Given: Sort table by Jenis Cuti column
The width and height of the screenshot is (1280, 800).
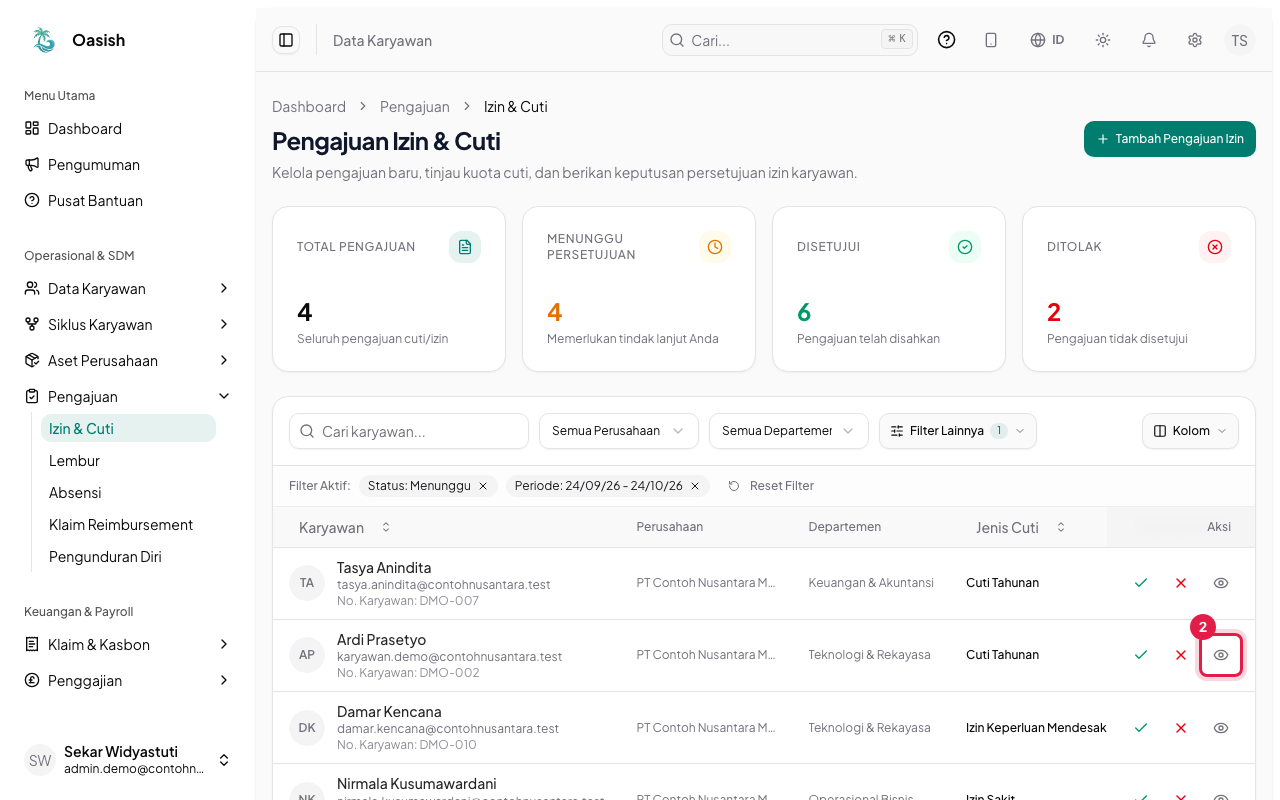Looking at the screenshot, I should click(x=1021, y=528).
